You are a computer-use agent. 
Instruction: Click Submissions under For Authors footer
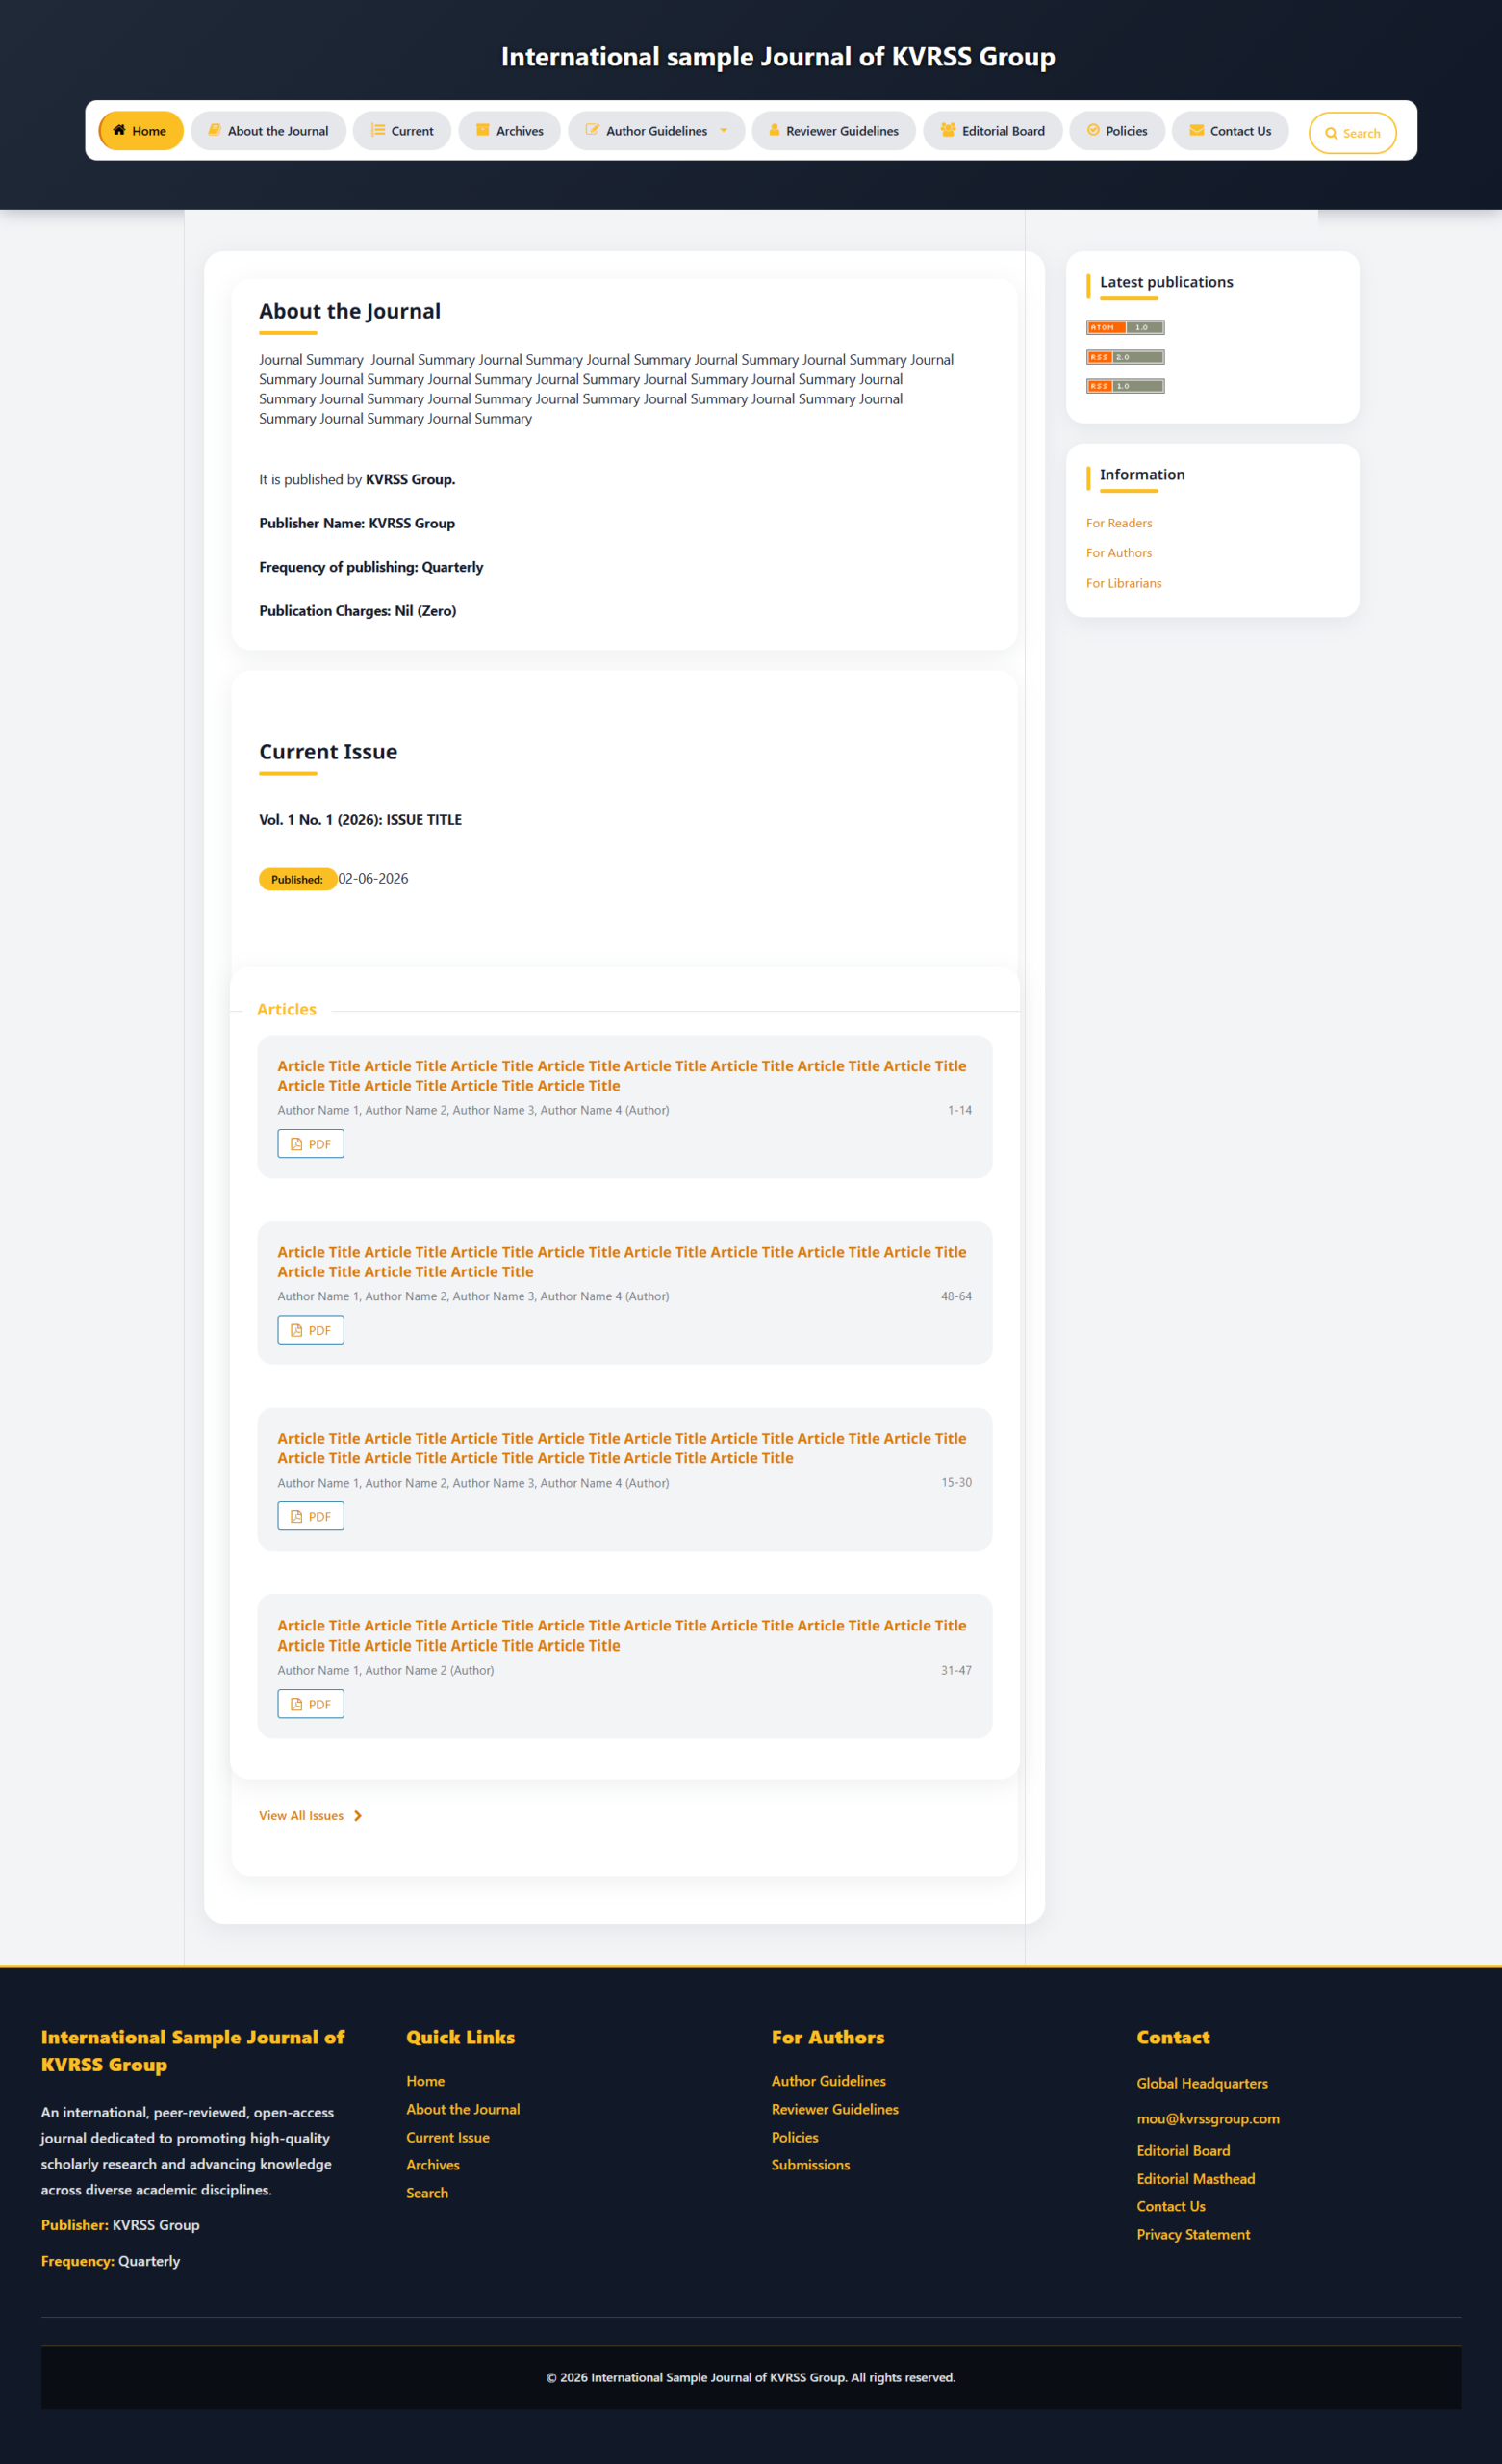(810, 2164)
